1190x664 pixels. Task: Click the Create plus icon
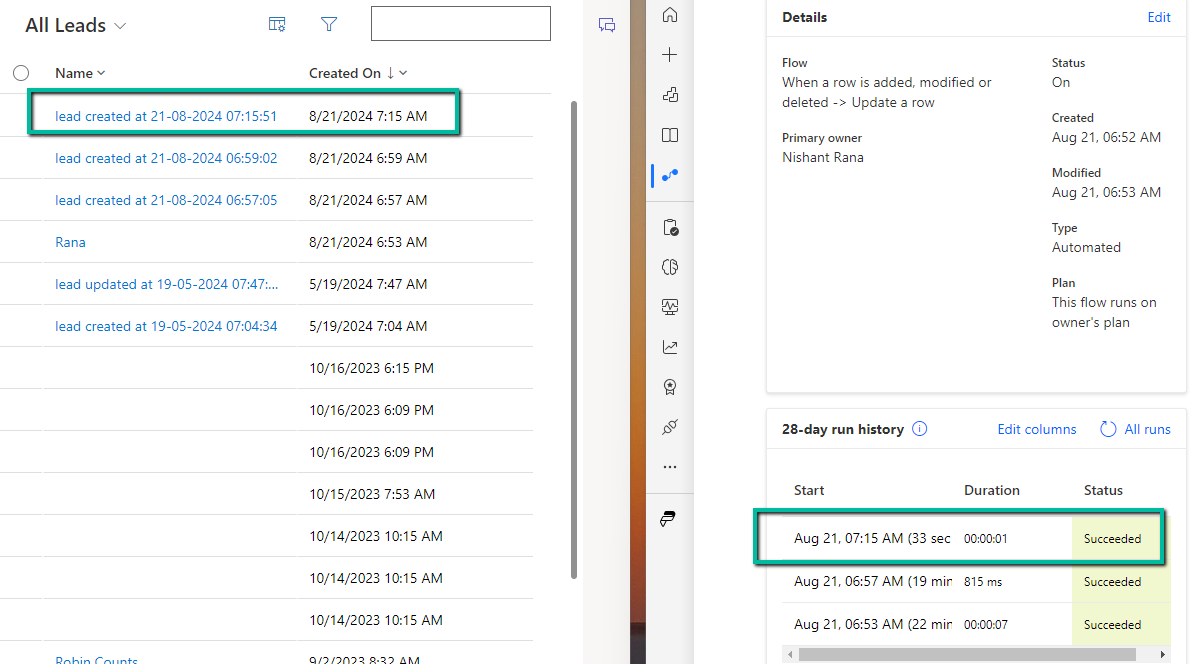pos(670,55)
